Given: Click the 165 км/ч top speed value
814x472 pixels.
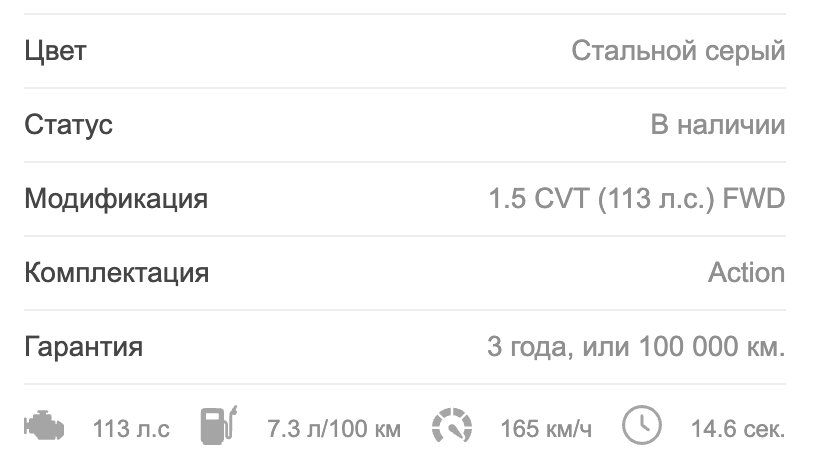Looking at the screenshot, I should 546,430.
